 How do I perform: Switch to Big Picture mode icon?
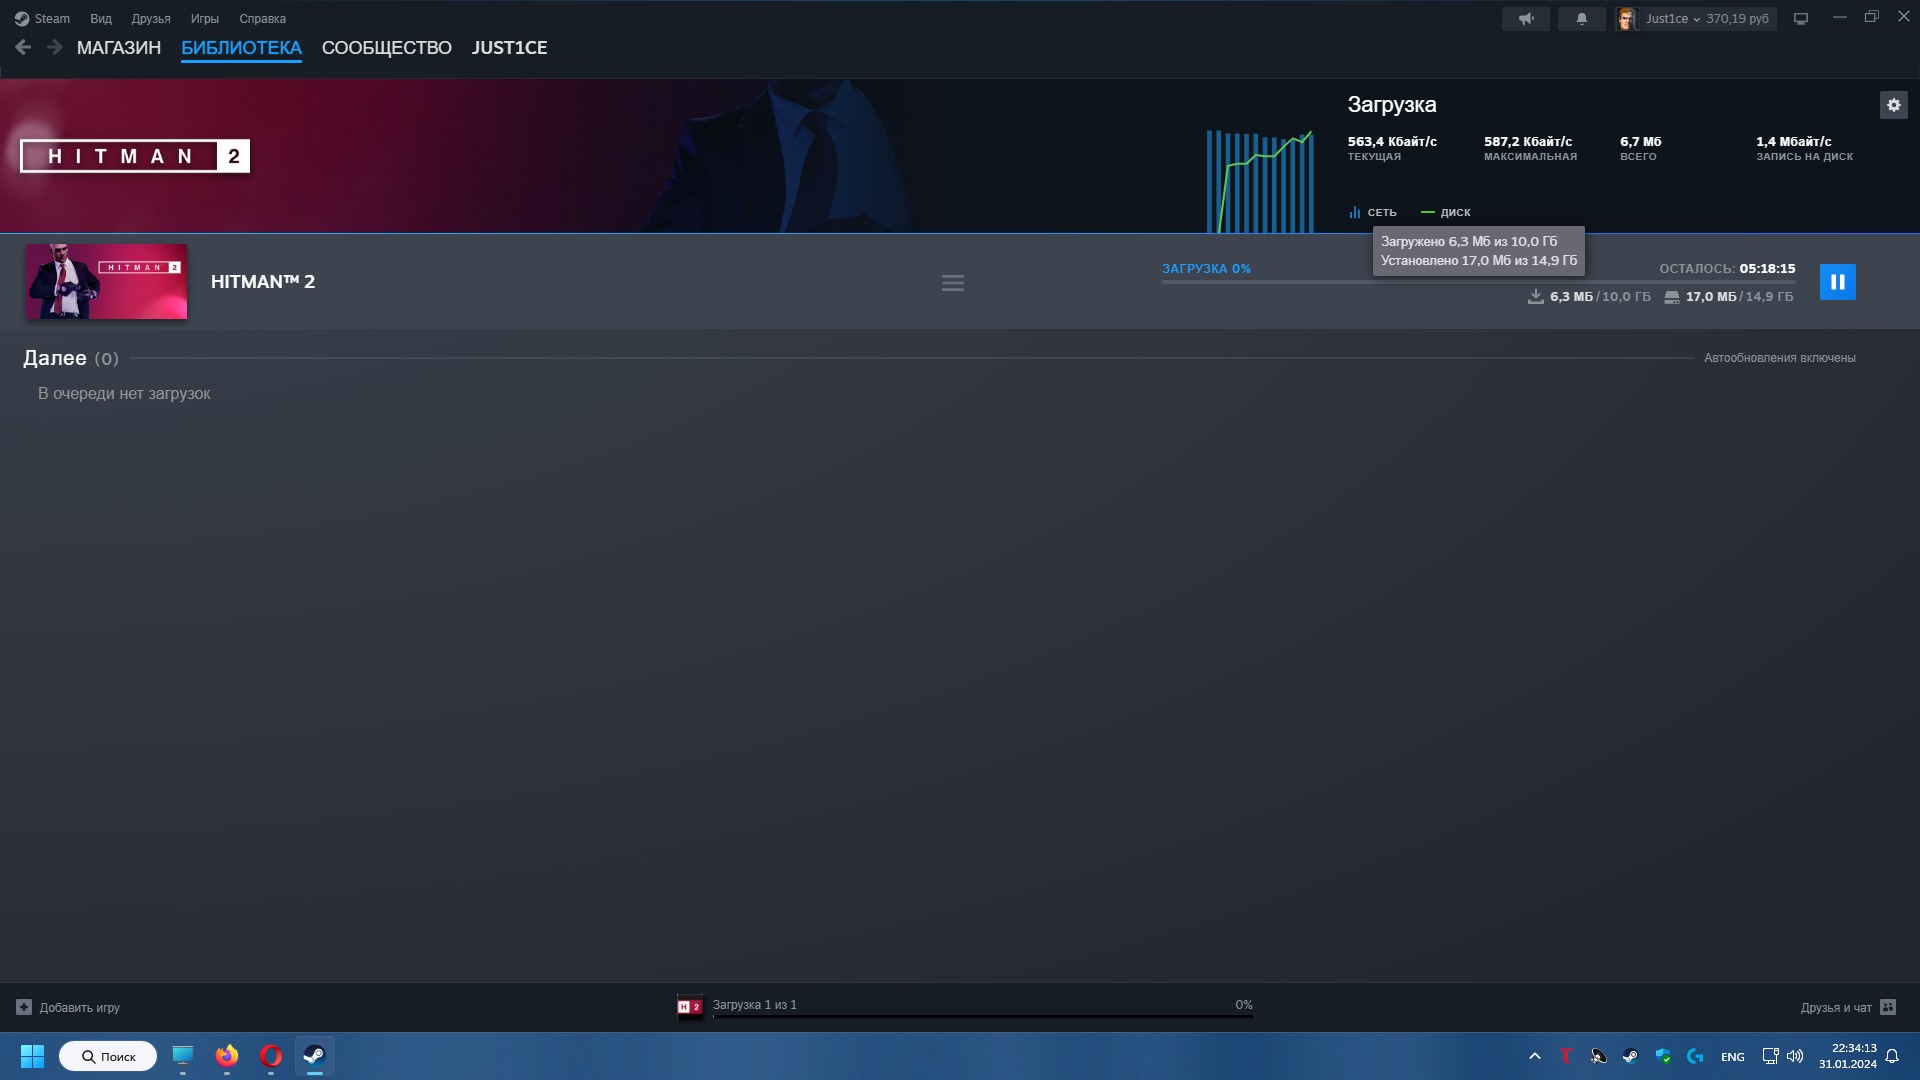pos(1801,19)
